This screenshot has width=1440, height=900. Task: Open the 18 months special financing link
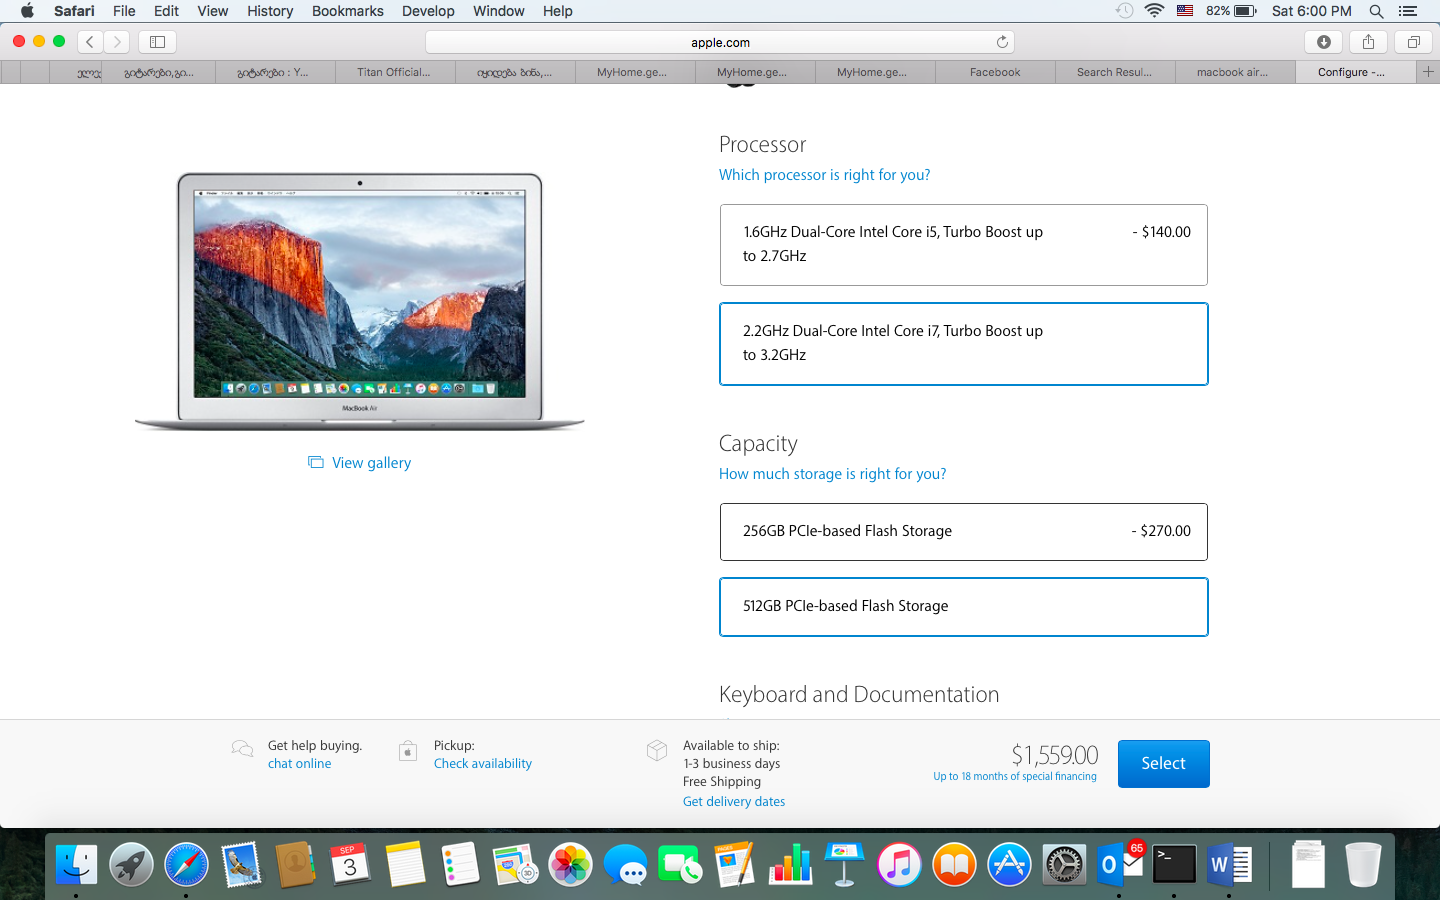coord(1015,777)
